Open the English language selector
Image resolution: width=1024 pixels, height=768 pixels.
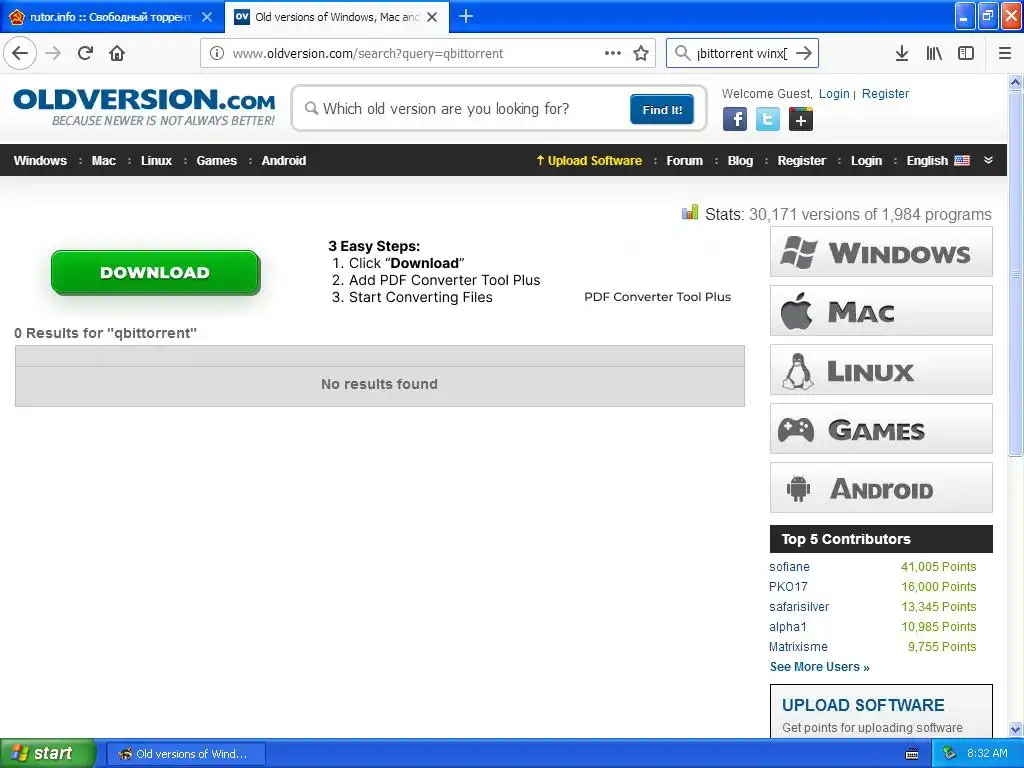pos(938,161)
